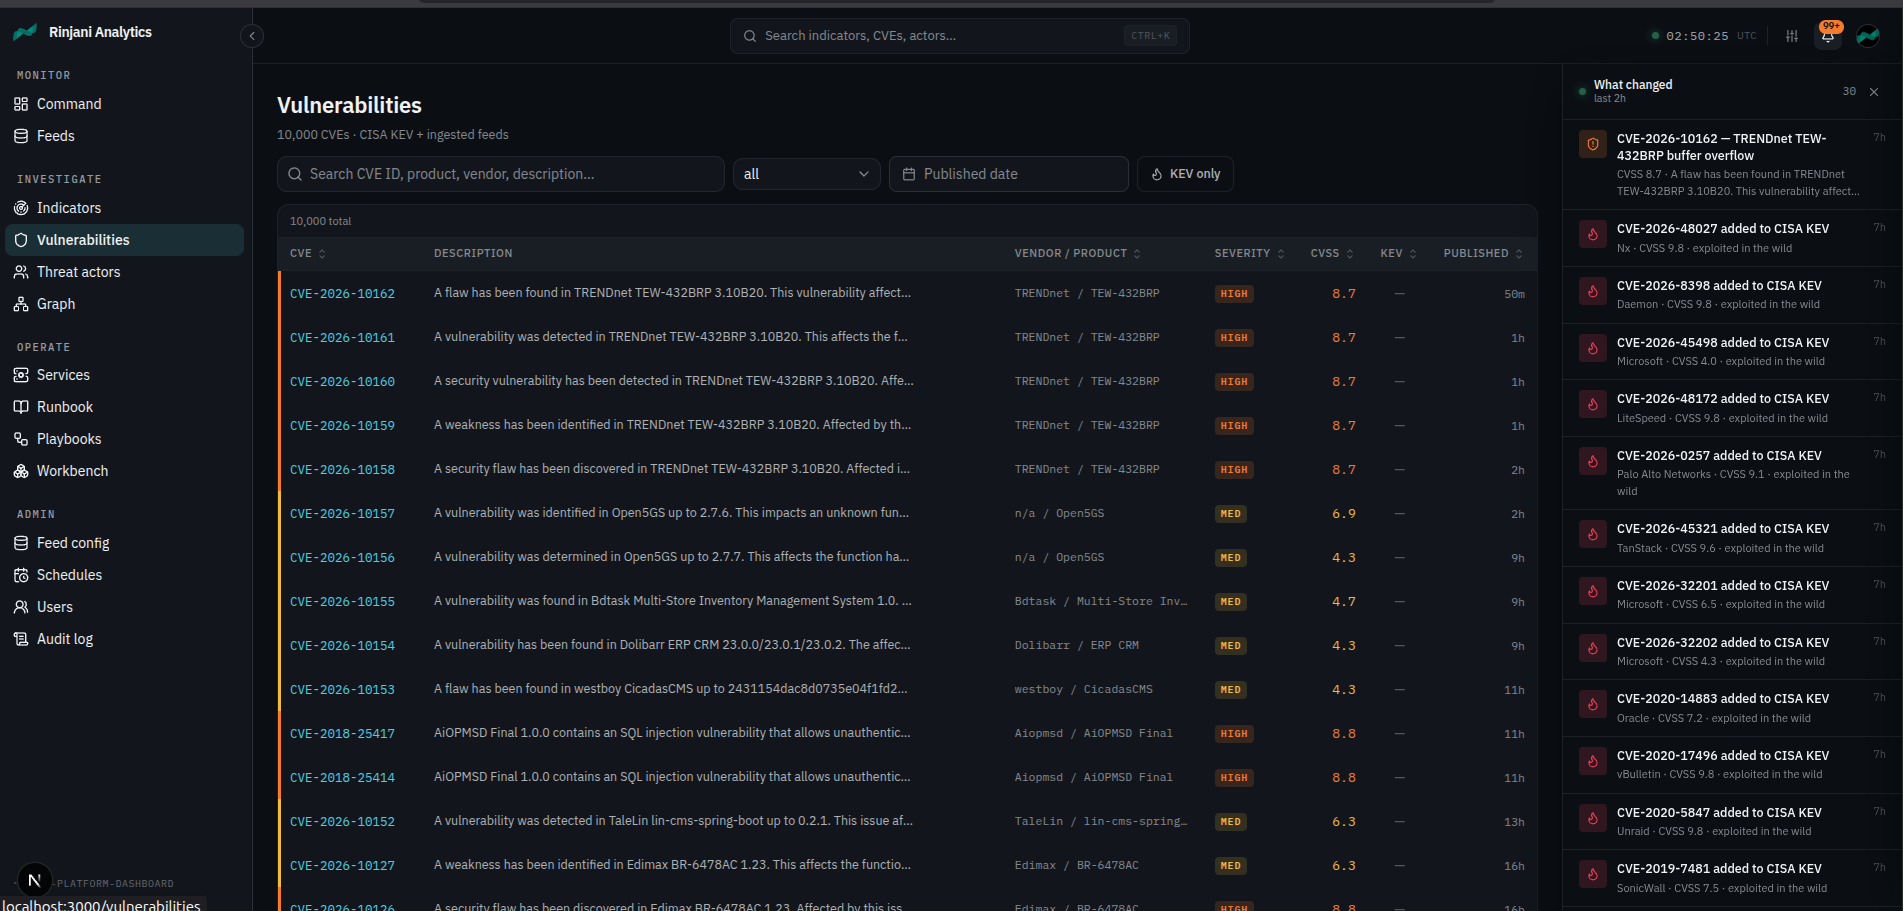Sort by Published column
1903x911 pixels.
tap(1483, 254)
